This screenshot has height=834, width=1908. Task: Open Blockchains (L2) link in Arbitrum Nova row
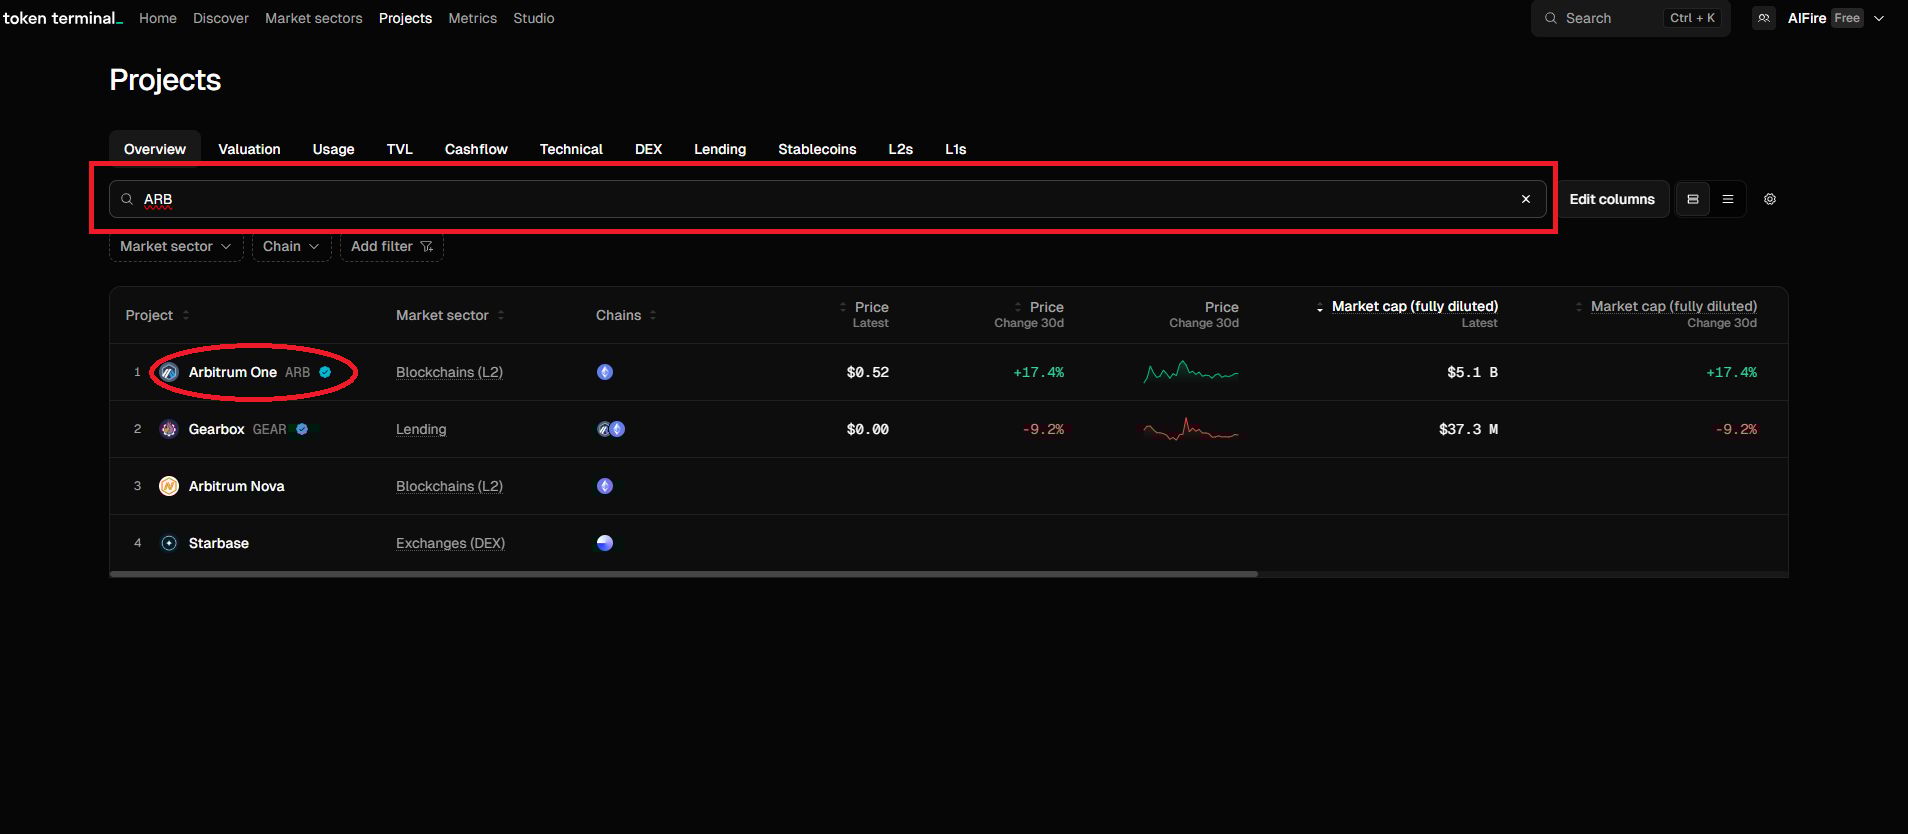click(x=449, y=486)
